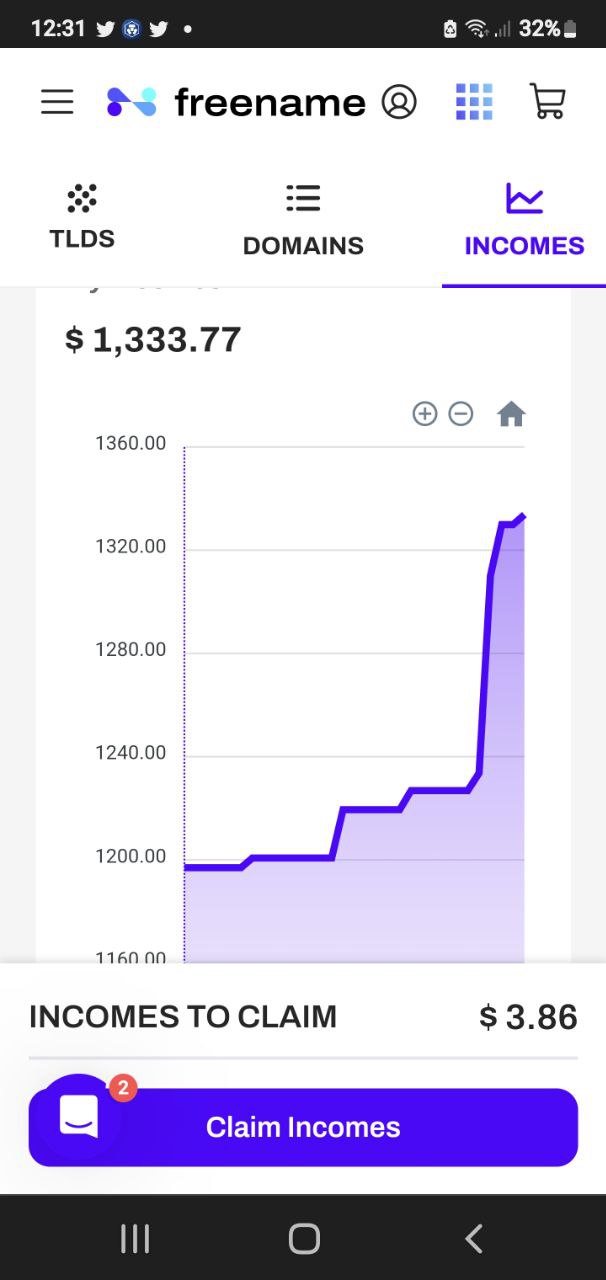Open the apps grid icon

tap(474, 102)
